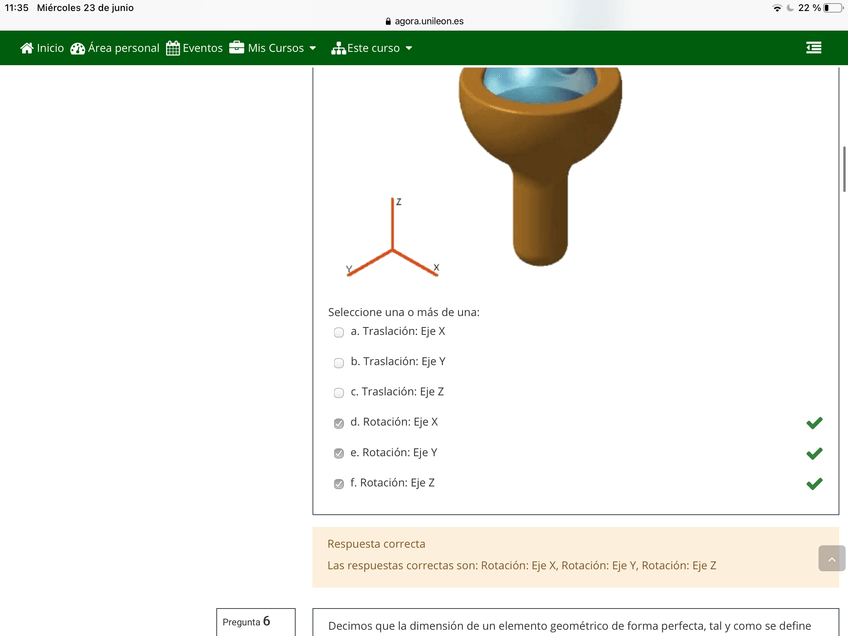This screenshot has width=848, height=636.
Task: Click the Inicio link text
Action: point(50,48)
